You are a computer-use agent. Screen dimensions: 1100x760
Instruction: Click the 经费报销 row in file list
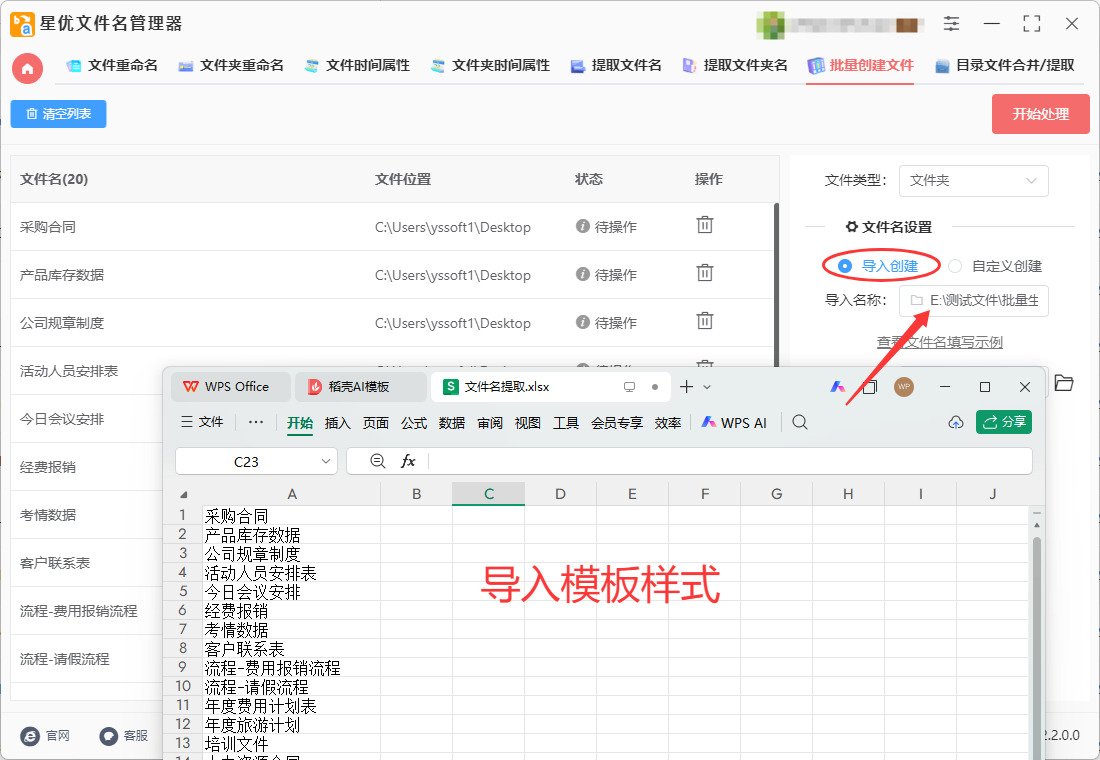click(88, 467)
